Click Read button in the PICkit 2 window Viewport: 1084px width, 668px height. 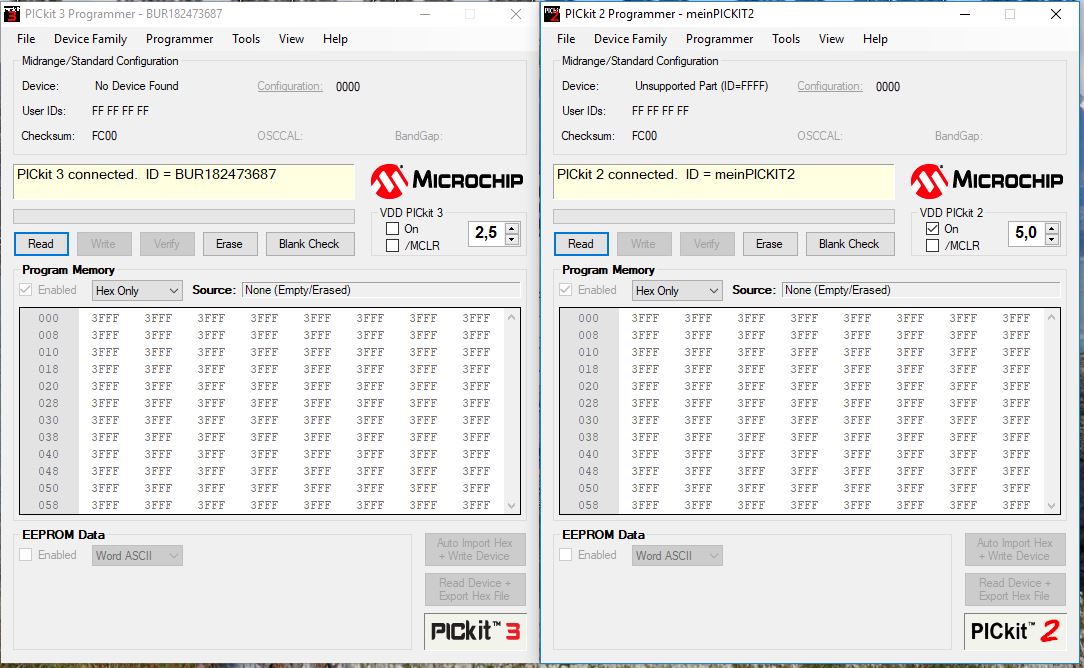click(581, 243)
